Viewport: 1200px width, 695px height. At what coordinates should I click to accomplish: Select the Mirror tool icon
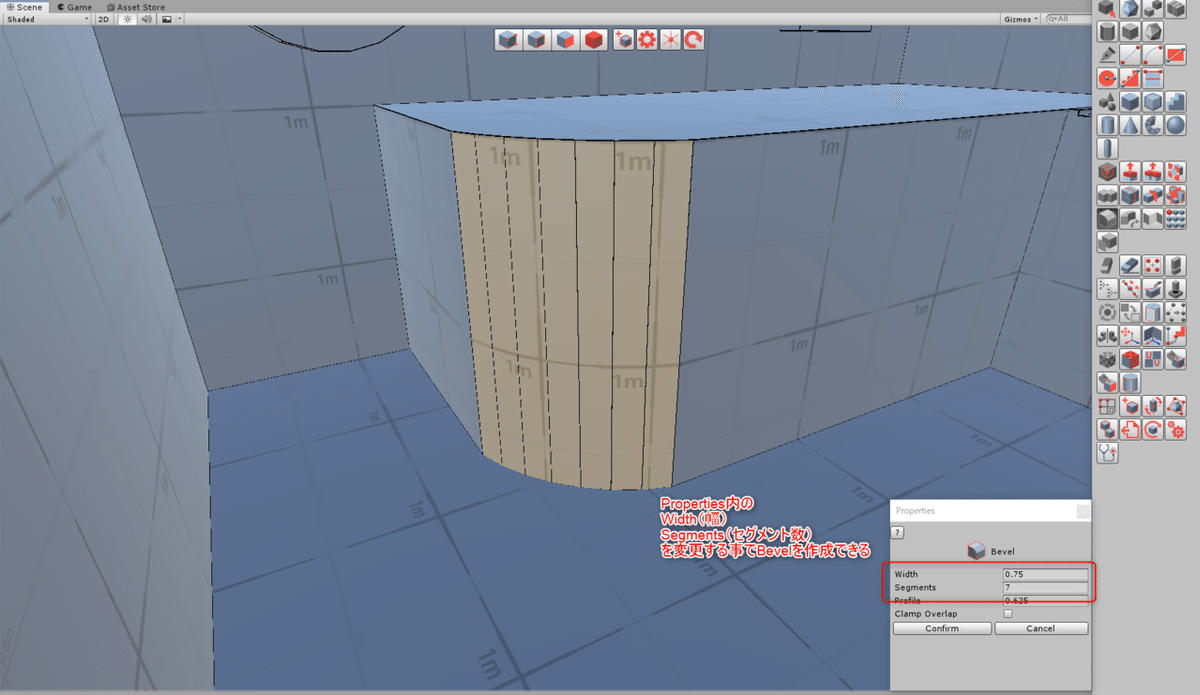coord(1107,335)
